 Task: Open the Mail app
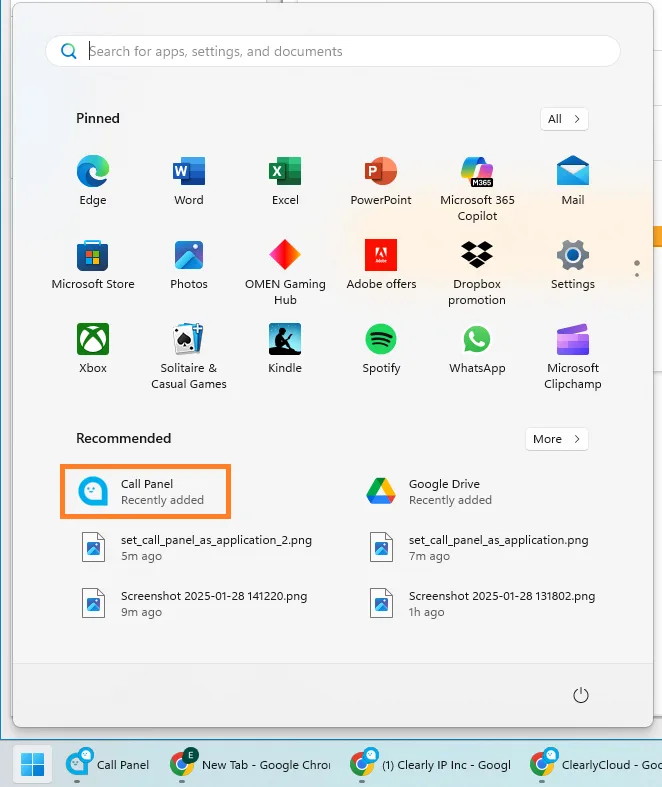573,180
